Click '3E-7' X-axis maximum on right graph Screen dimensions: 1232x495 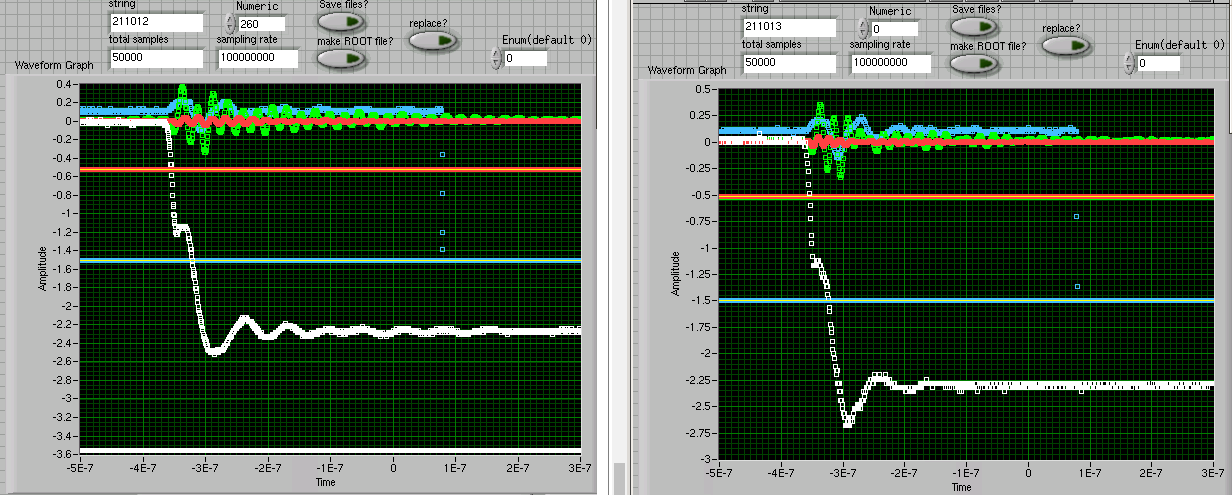(1215, 473)
